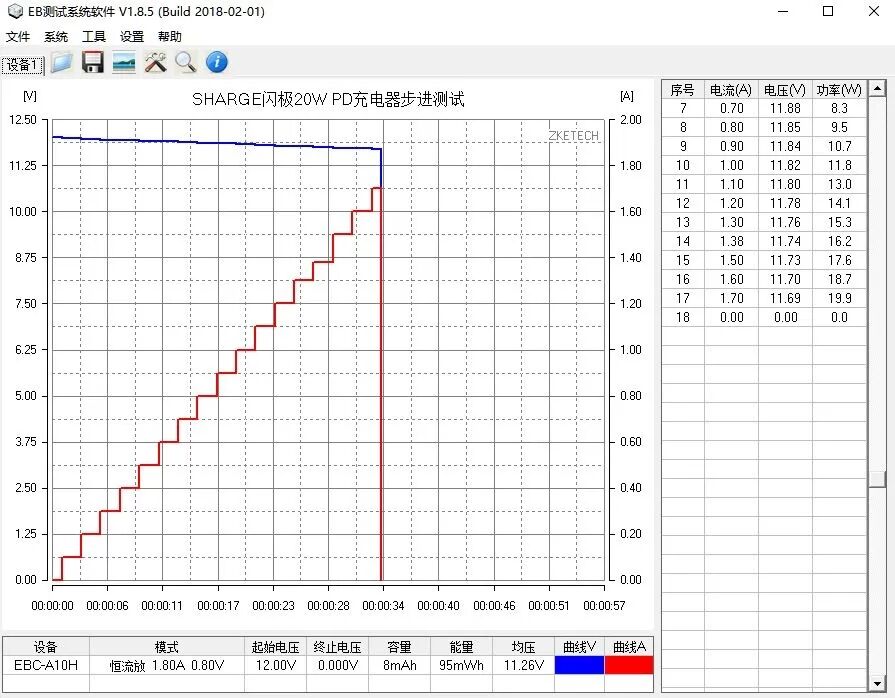895x698 pixels.
Task: Open the 帮助 menu
Action: (170, 37)
